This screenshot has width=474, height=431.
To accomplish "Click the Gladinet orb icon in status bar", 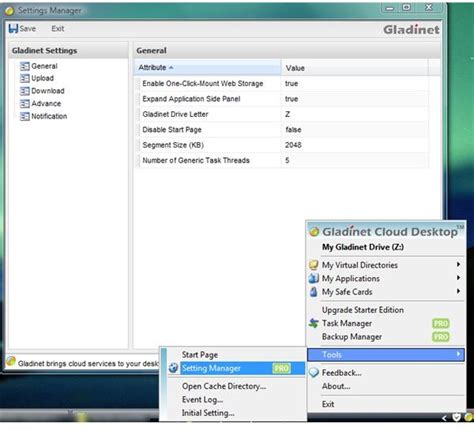I will click(11, 361).
